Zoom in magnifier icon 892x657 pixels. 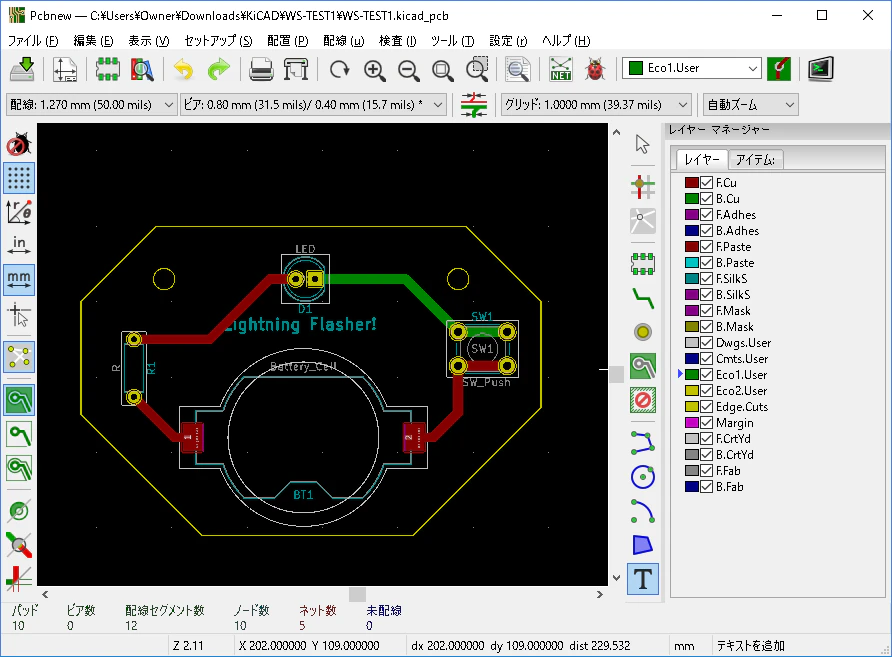click(374, 69)
